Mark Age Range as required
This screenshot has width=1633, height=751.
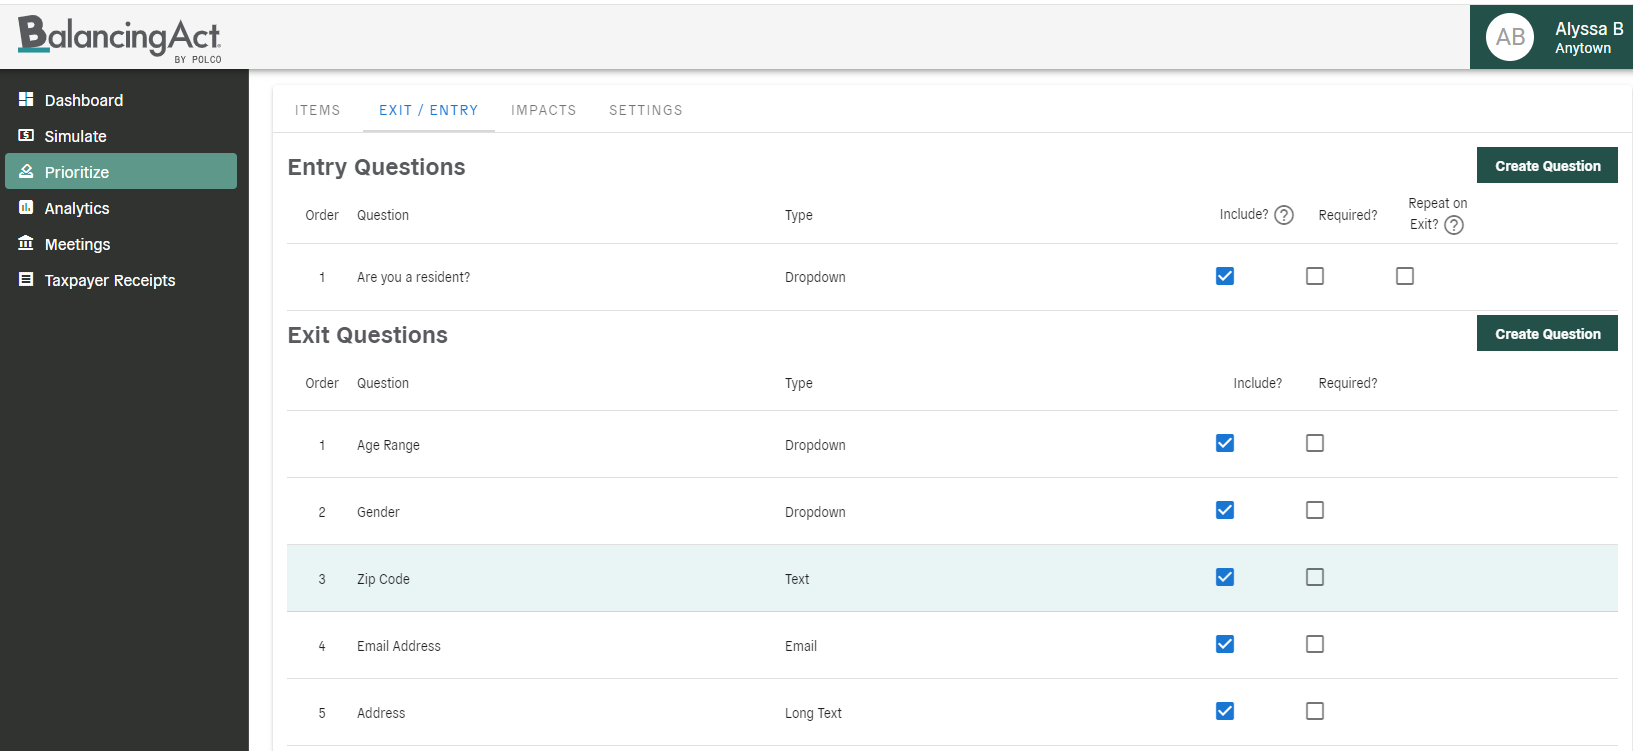click(x=1315, y=443)
